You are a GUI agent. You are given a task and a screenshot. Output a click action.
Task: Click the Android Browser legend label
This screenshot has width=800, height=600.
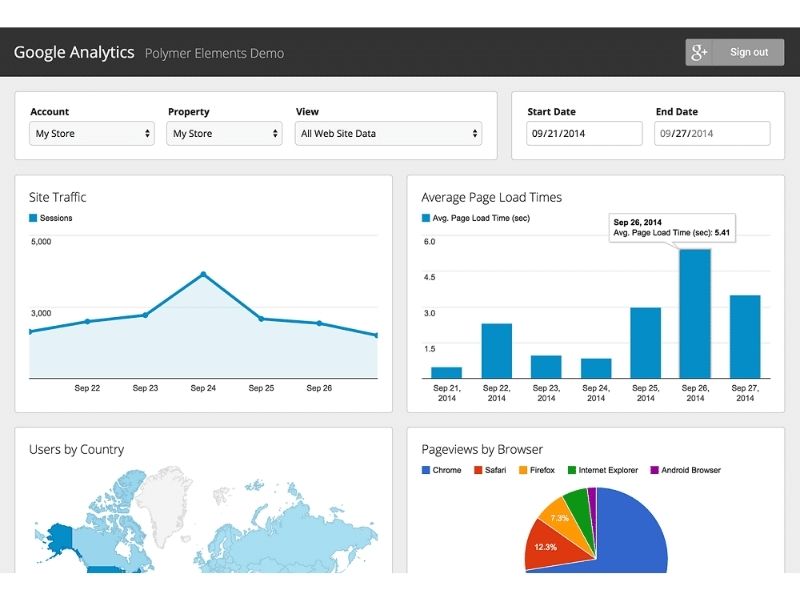point(691,470)
